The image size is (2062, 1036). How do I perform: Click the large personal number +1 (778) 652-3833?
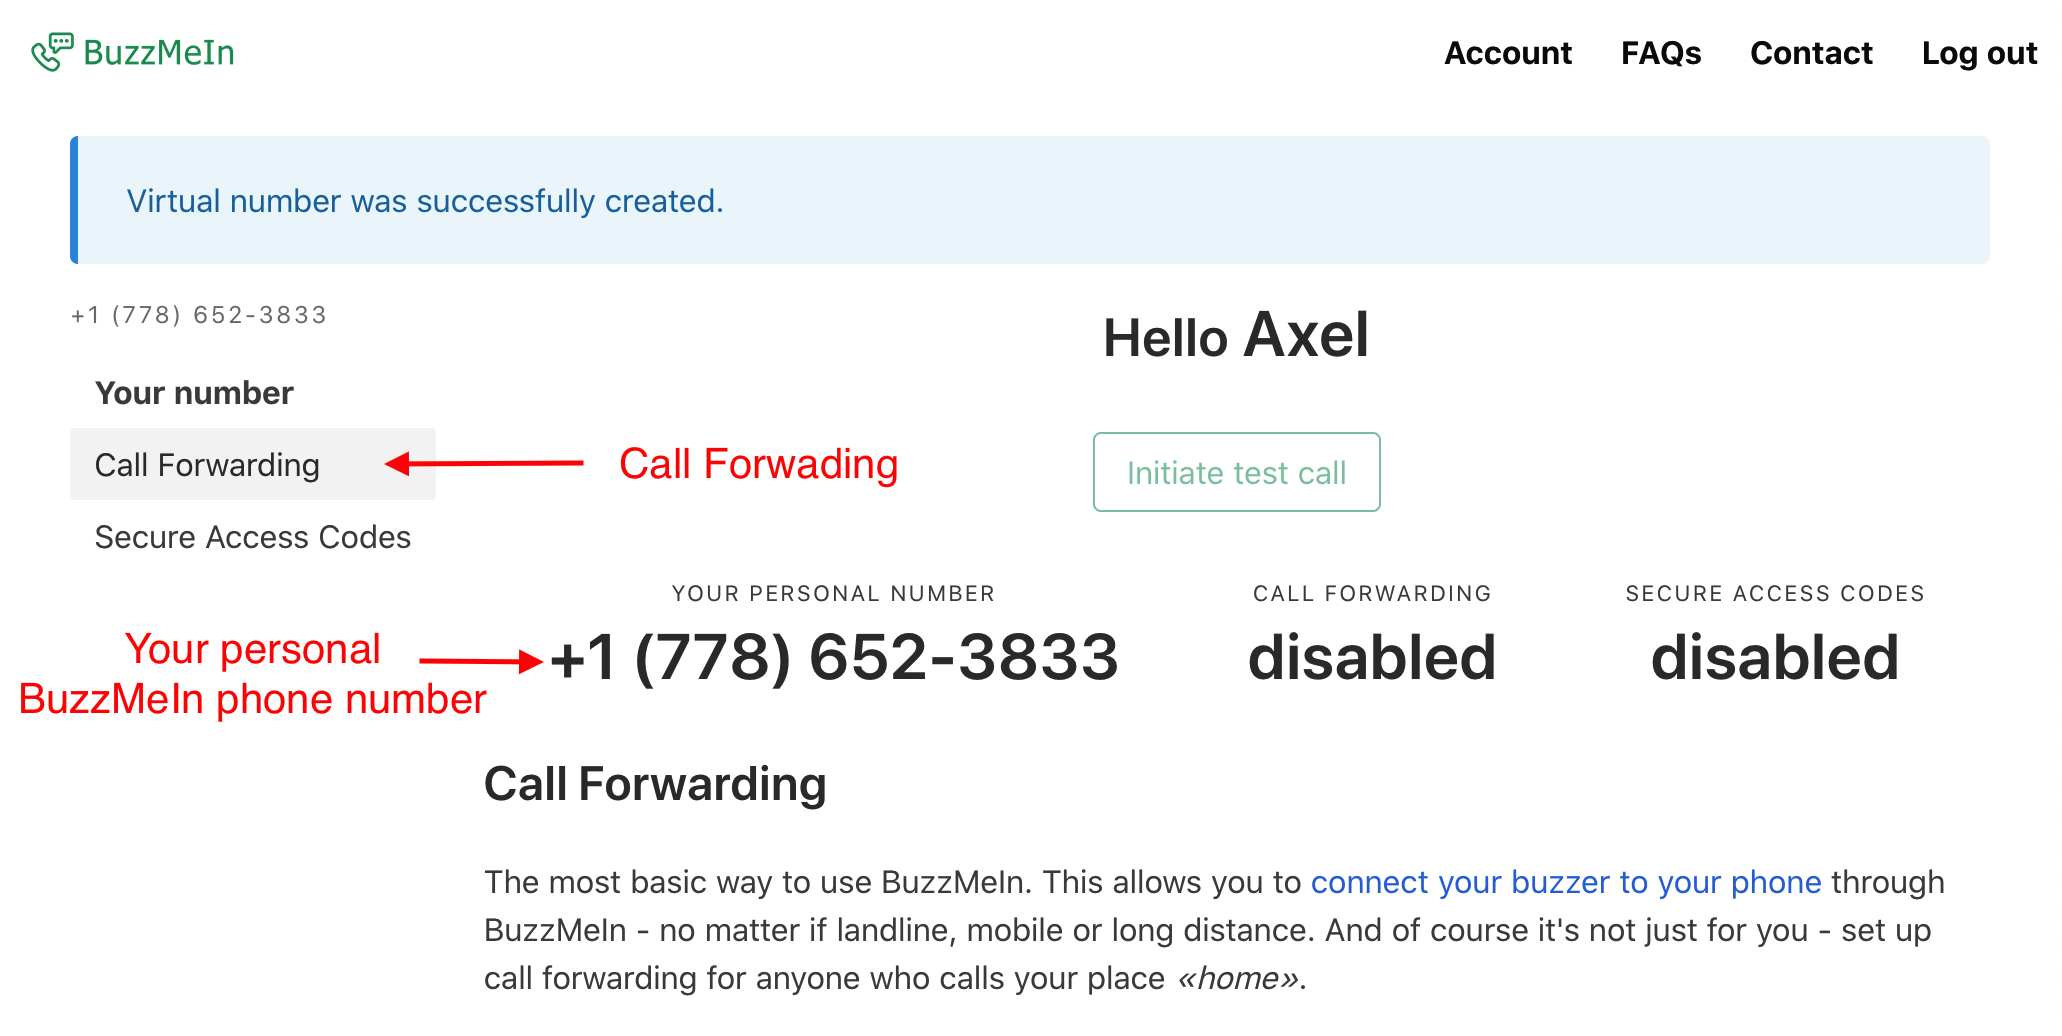833,658
